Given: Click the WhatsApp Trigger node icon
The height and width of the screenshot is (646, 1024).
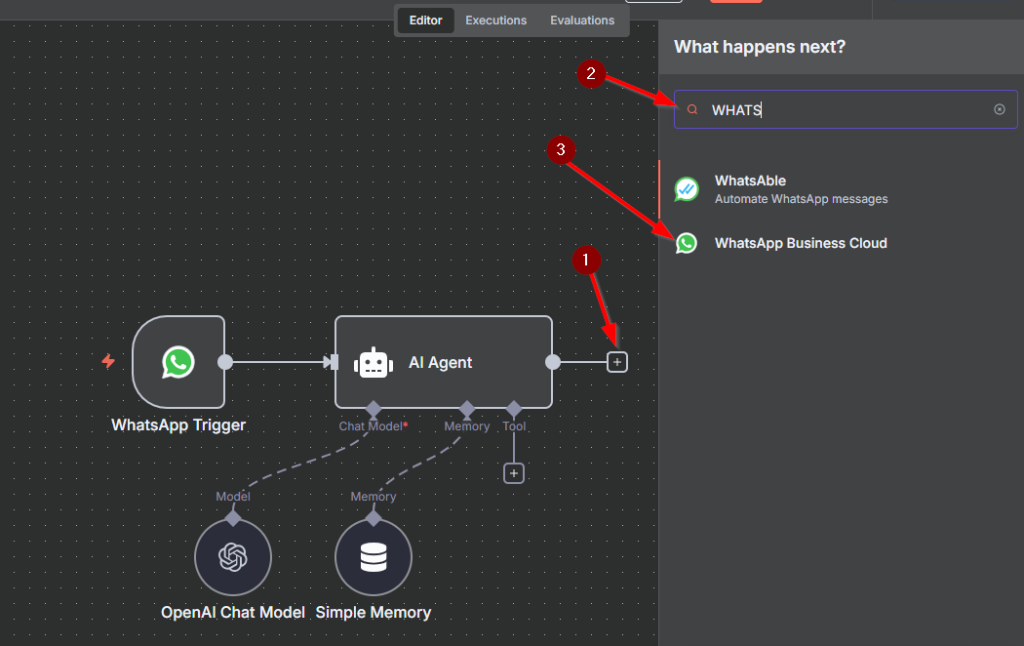Looking at the screenshot, I should coord(178,362).
